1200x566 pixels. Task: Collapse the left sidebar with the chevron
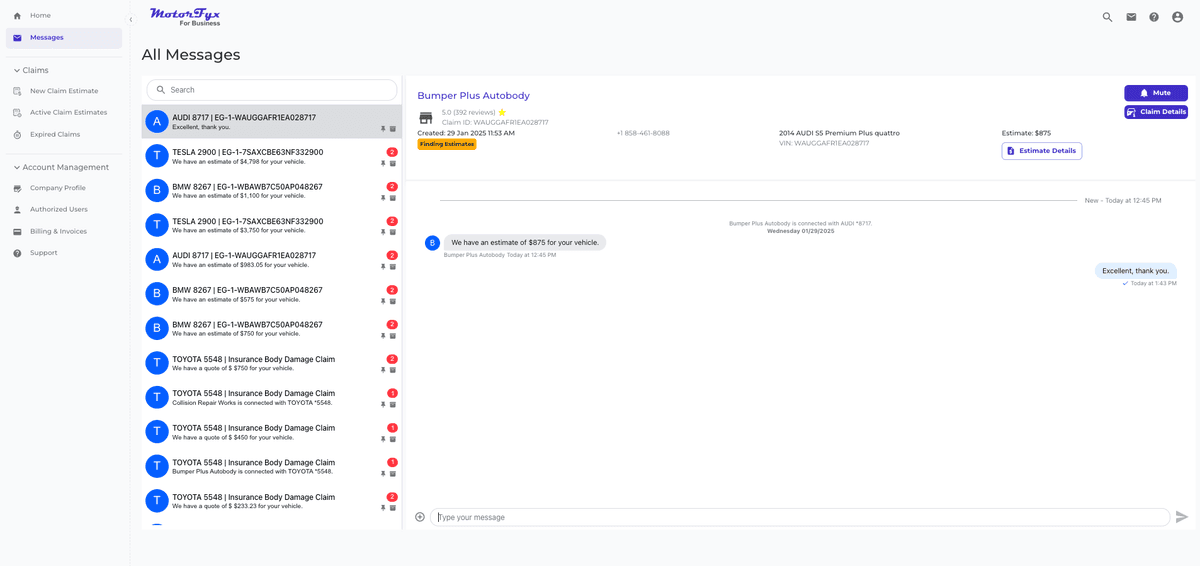click(130, 19)
